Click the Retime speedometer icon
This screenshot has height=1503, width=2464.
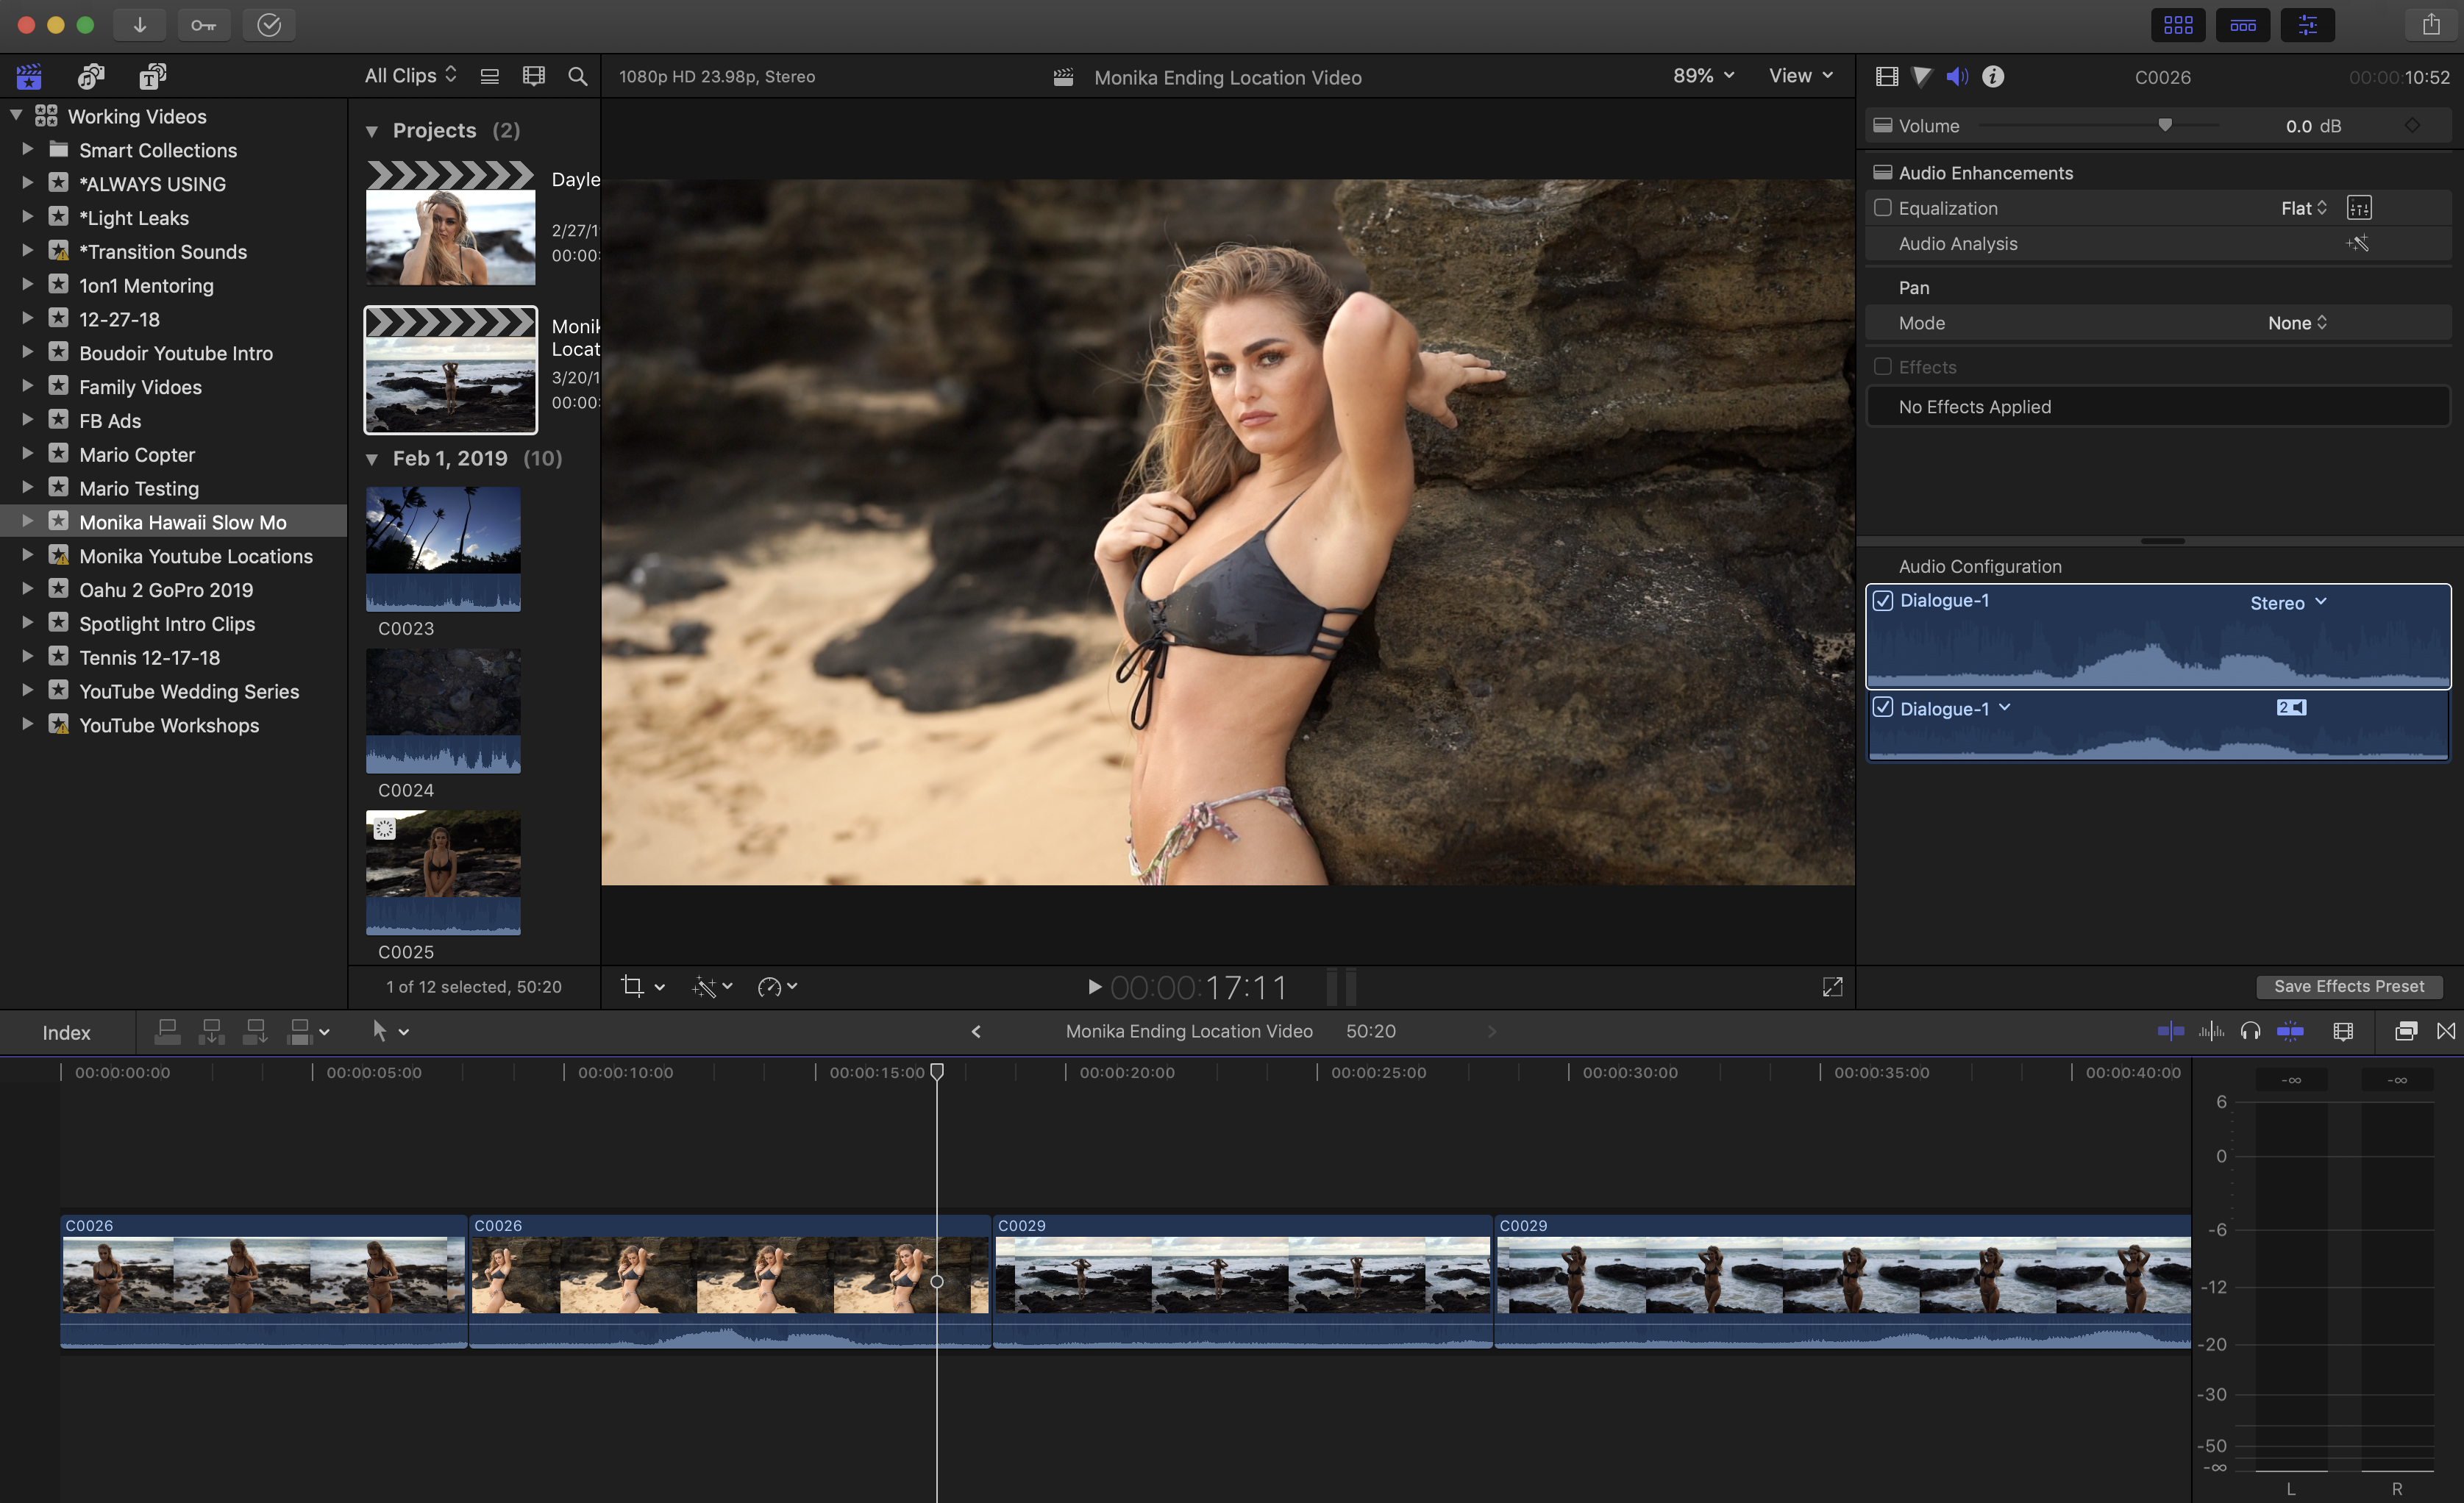coord(769,987)
